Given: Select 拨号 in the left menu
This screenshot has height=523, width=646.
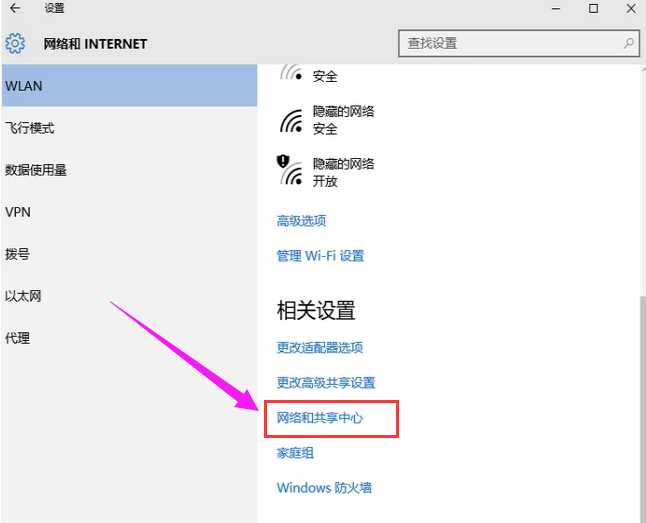Looking at the screenshot, I should [18, 254].
